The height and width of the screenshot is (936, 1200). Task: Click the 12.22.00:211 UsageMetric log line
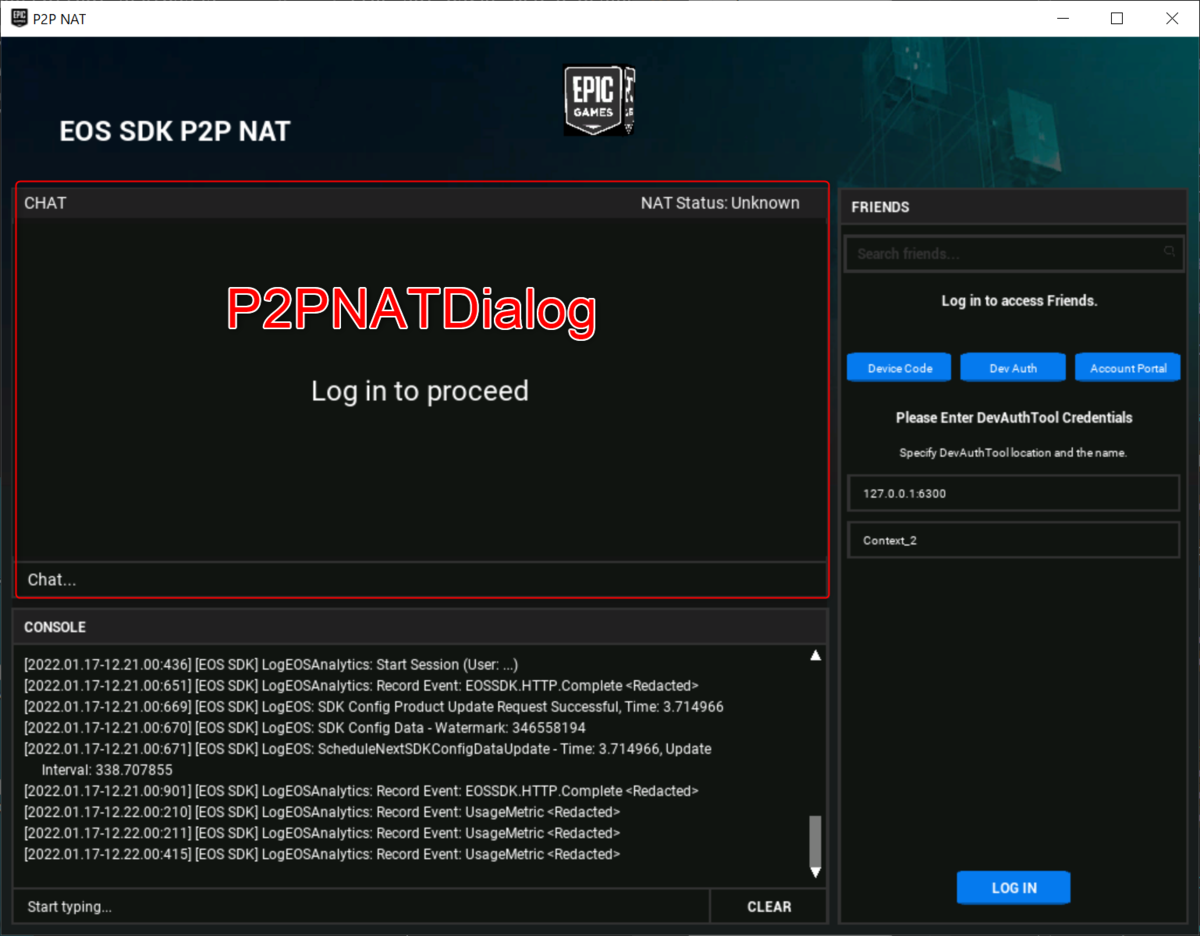pos(322,833)
